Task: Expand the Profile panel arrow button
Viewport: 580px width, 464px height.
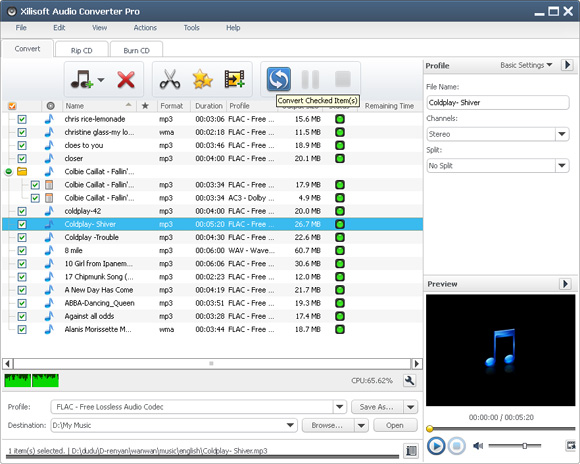Action: click(x=567, y=65)
